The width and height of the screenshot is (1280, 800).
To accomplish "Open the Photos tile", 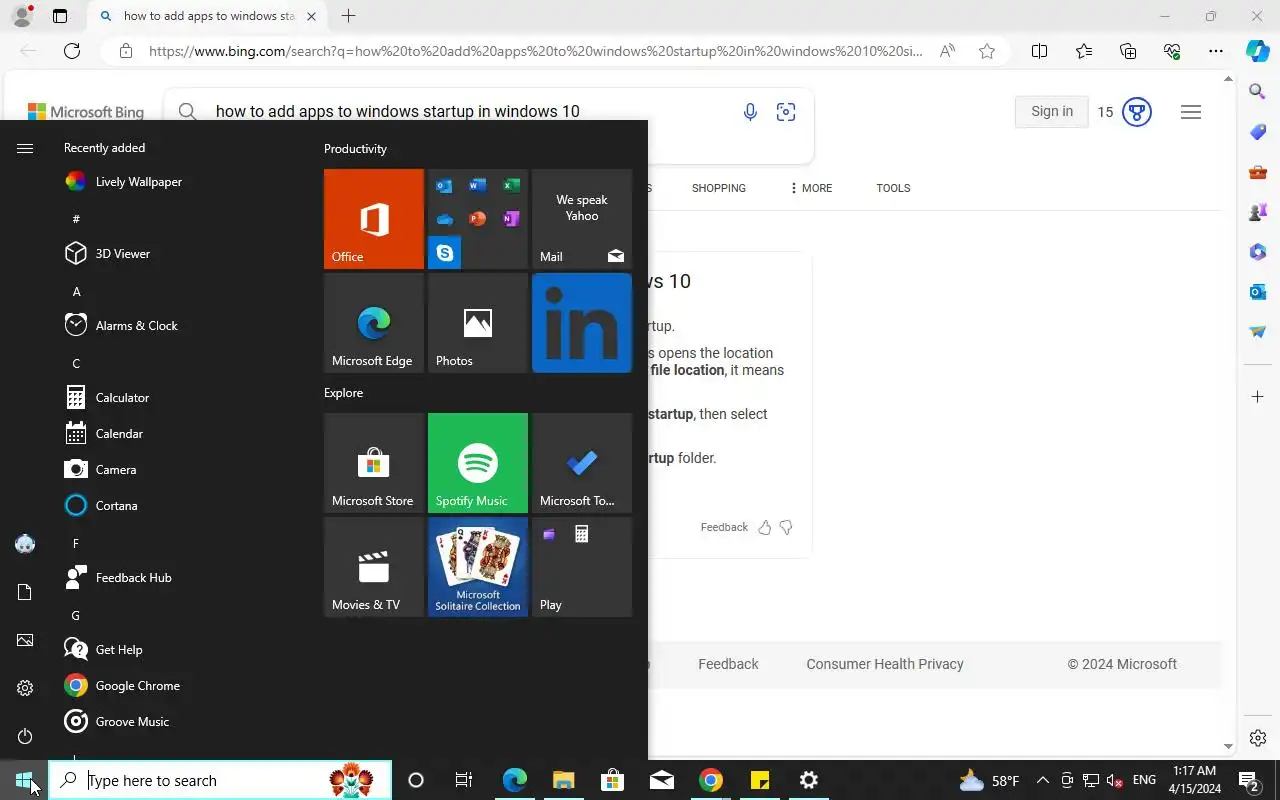I will (x=478, y=323).
